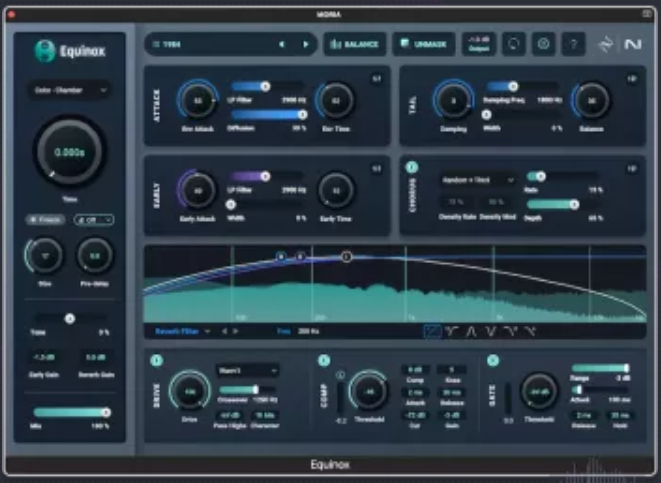Click the Chorus Depth slider
Screen dimensions: 661x483
coord(564,204)
